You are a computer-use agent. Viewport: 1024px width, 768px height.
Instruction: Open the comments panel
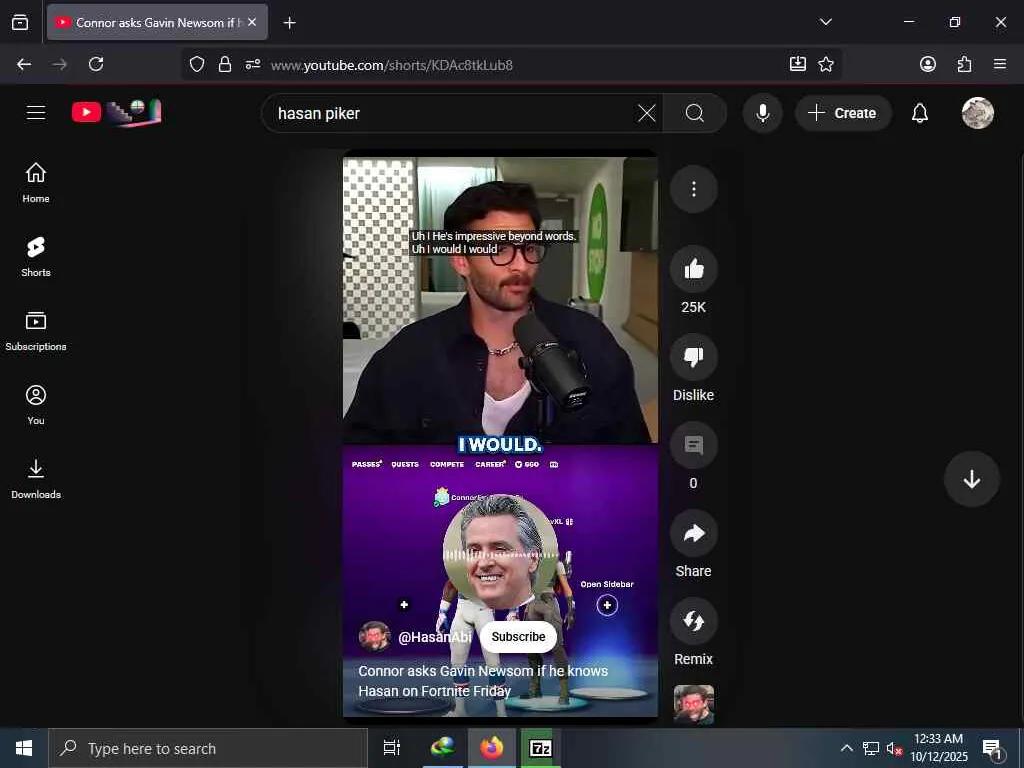[x=694, y=445]
